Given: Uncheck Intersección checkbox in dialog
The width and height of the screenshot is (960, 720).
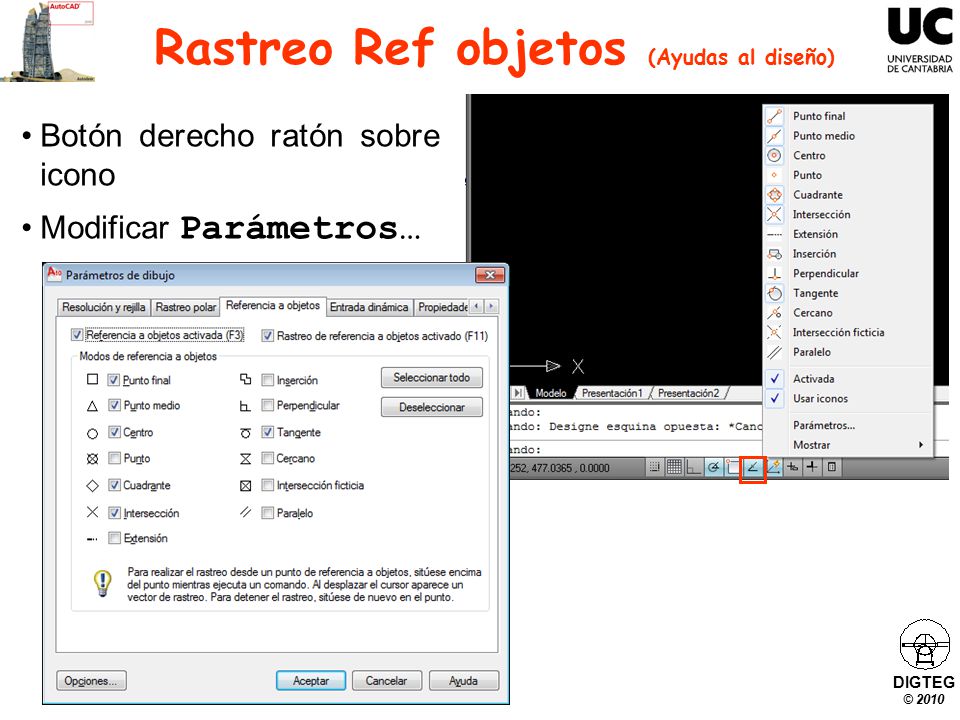Looking at the screenshot, I should 114,512.
